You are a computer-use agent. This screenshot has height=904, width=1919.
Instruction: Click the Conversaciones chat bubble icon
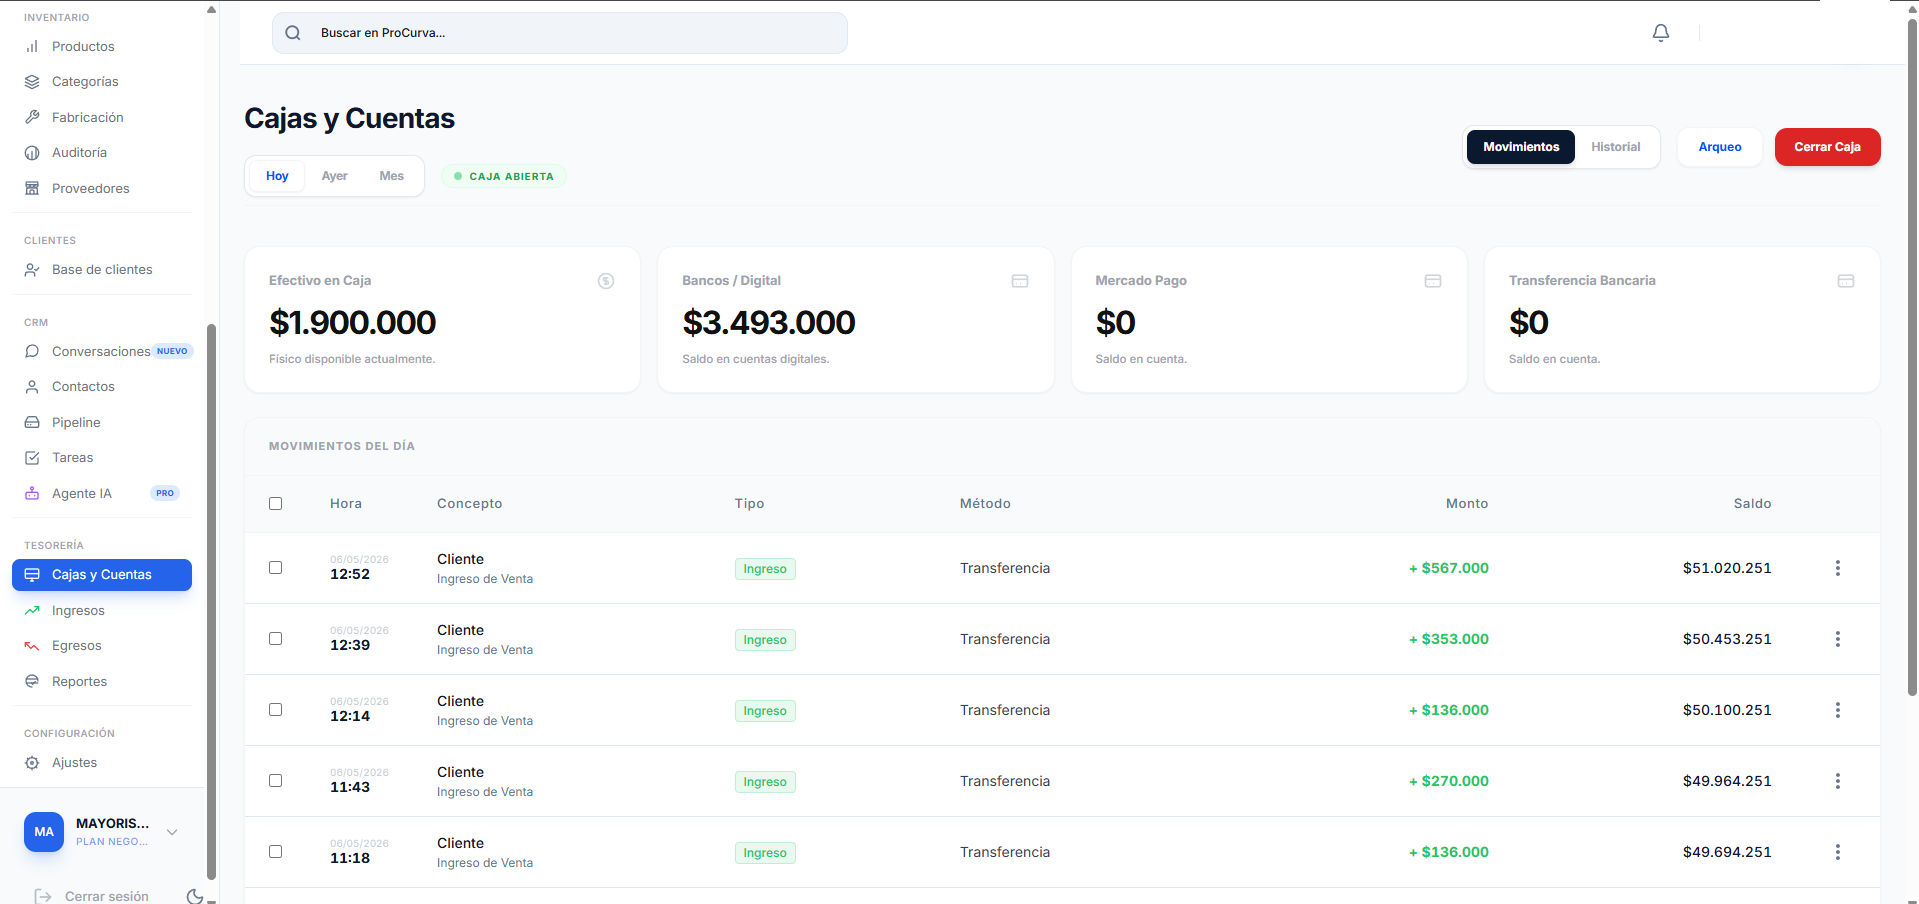[x=32, y=351]
